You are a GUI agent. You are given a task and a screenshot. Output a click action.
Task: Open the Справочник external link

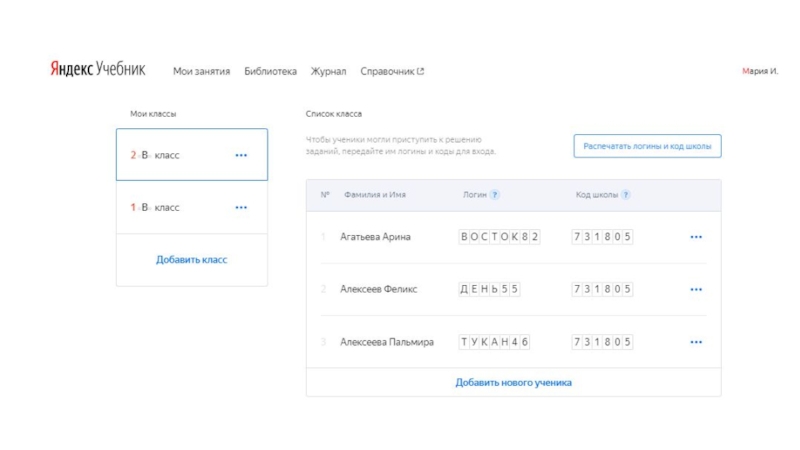point(392,72)
